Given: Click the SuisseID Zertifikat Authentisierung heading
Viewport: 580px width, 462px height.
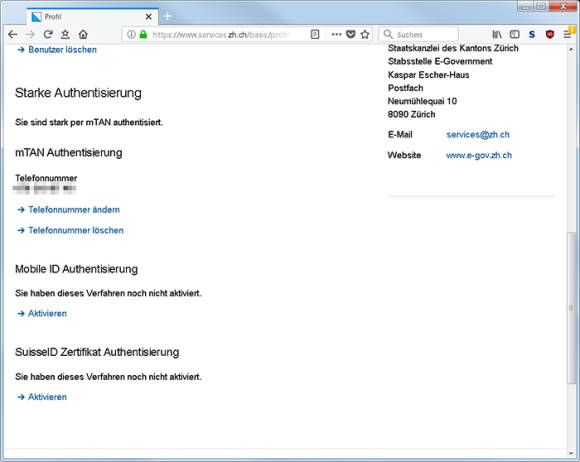Looking at the screenshot, I should (97, 352).
